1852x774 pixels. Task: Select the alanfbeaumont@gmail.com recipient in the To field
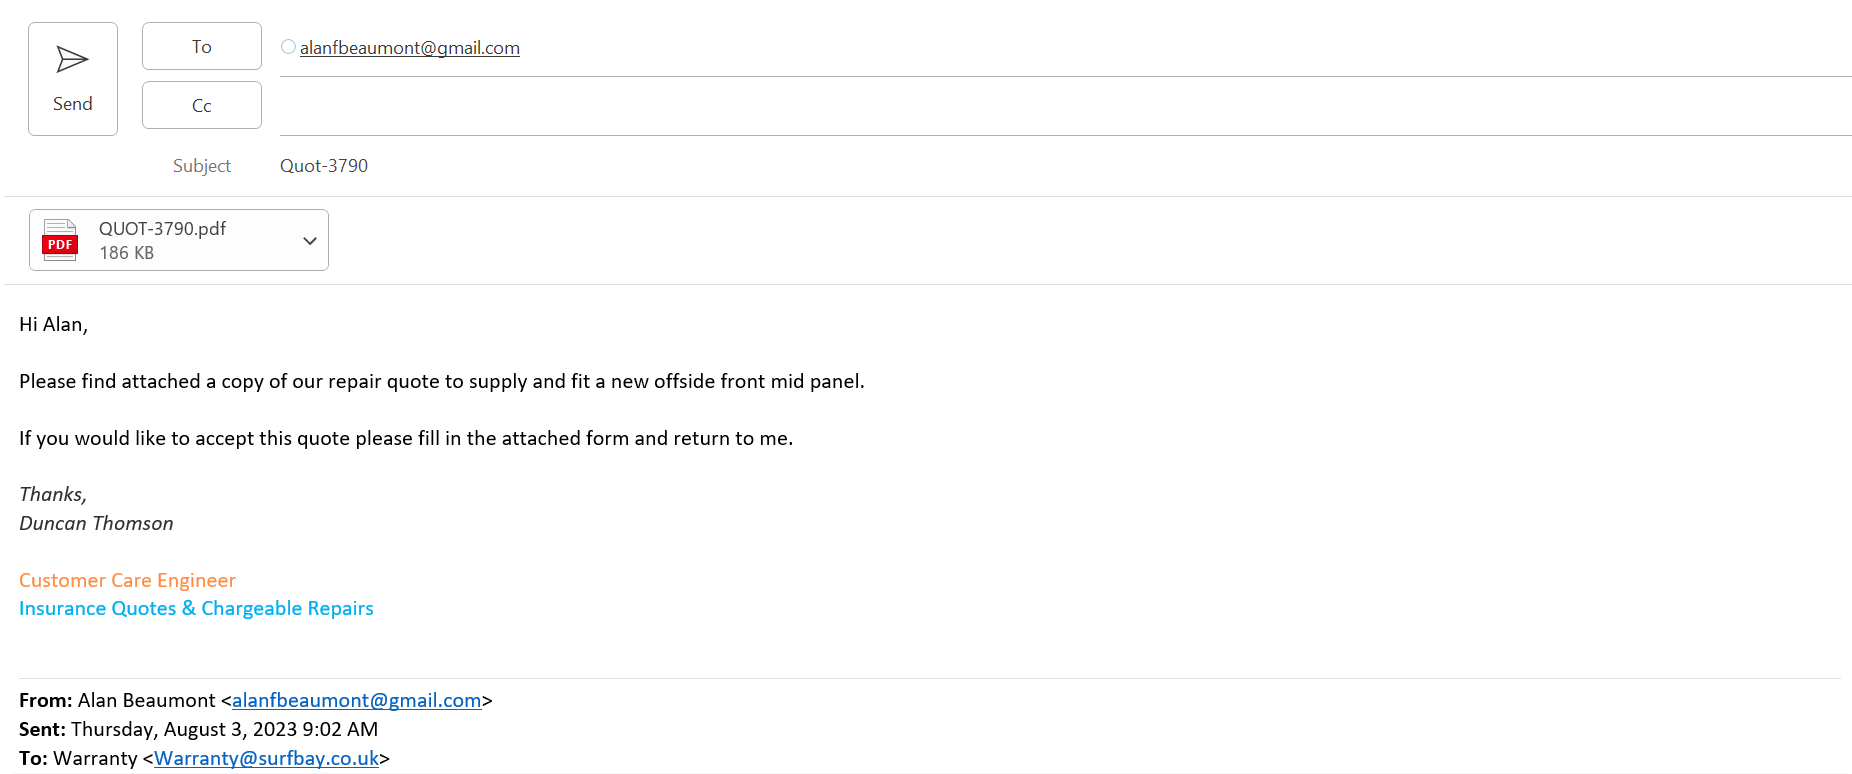point(409,48)
